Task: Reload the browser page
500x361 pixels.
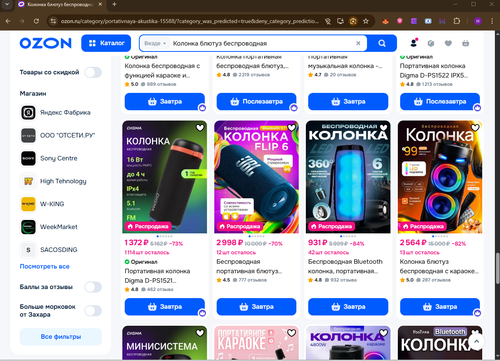Action: pyautogui.click(x=36, y=21)
